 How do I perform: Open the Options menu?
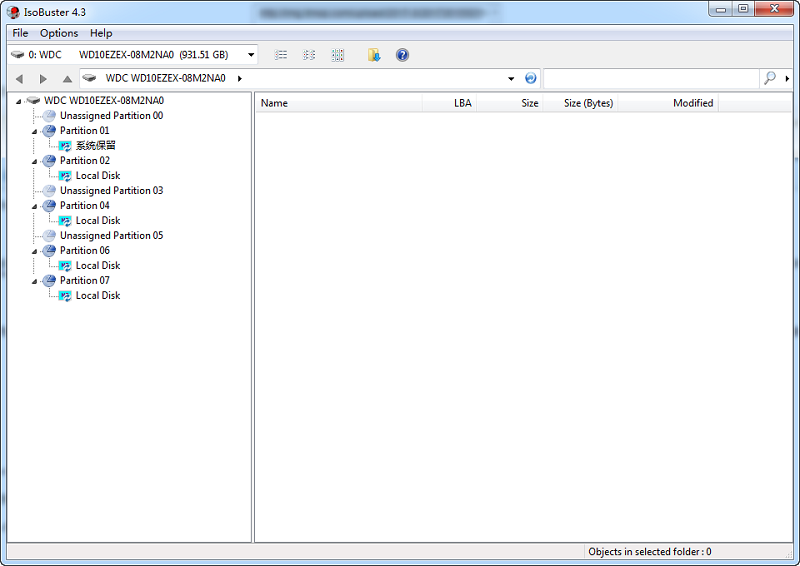[59, 33]
